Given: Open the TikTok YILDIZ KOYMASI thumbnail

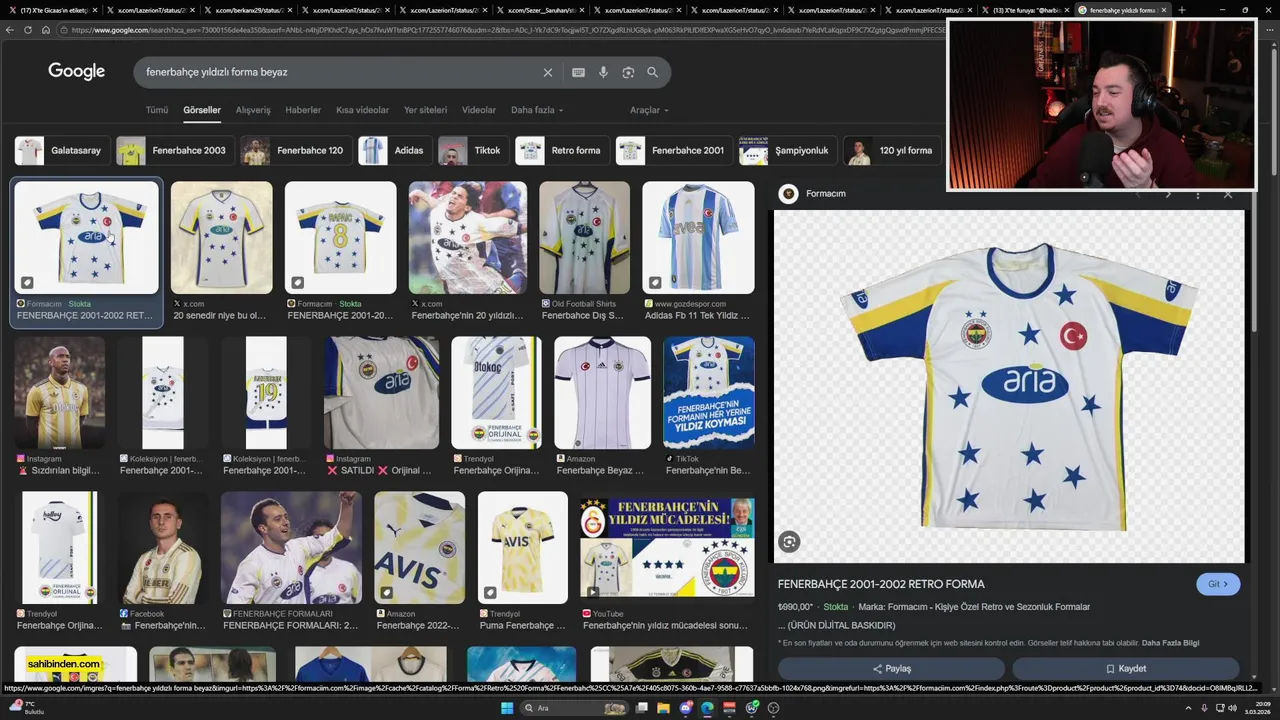Looking at the screenshot, I should (x=709, y=392).
